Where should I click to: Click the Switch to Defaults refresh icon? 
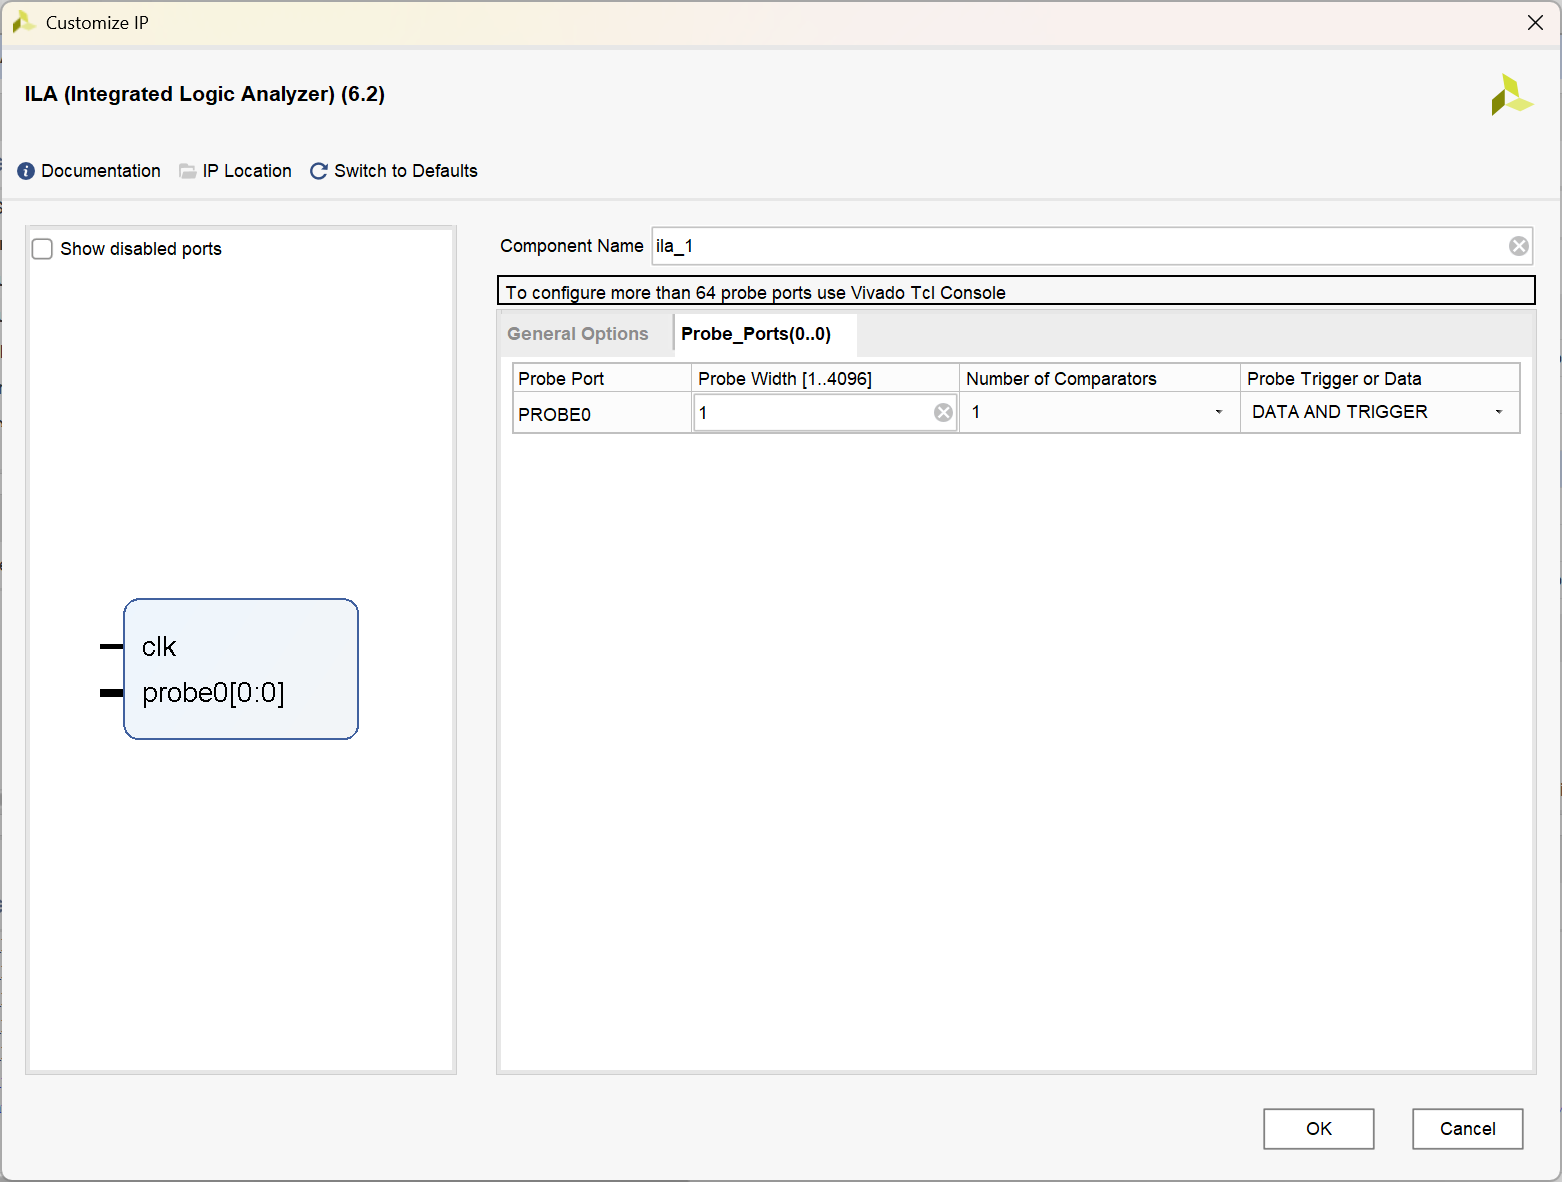point(319,171)
